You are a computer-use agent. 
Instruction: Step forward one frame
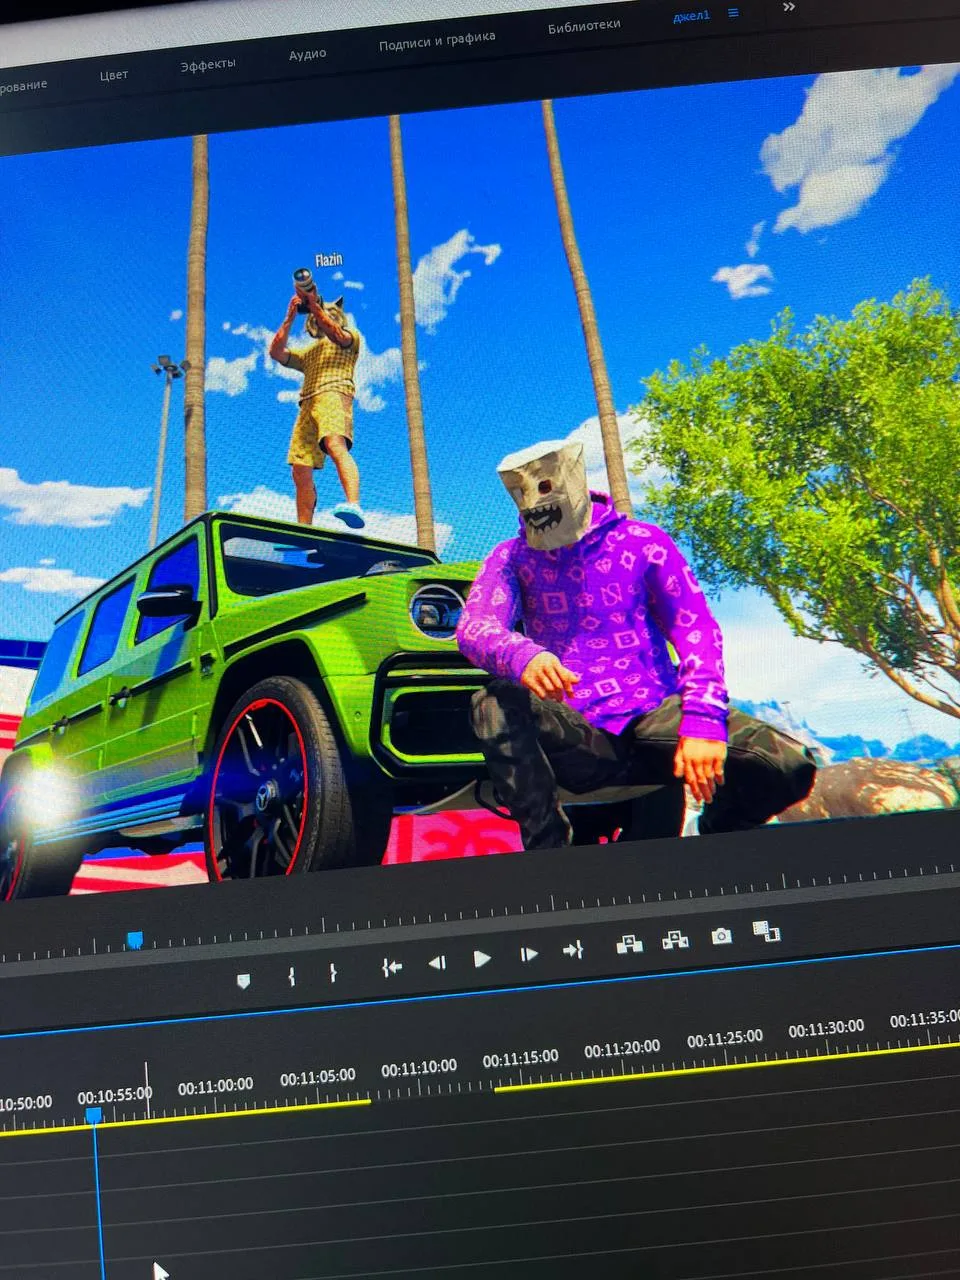tap(529, 955)
